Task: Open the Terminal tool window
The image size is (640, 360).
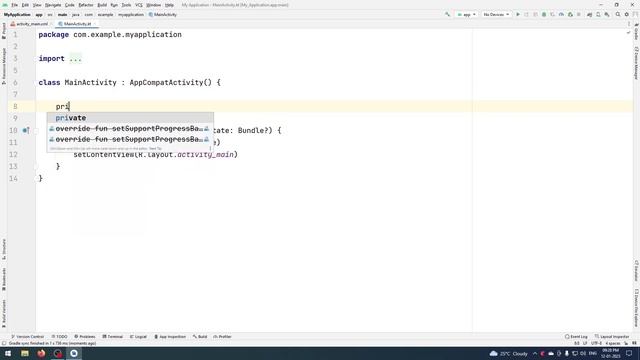Action: click(x=113, y=337)
